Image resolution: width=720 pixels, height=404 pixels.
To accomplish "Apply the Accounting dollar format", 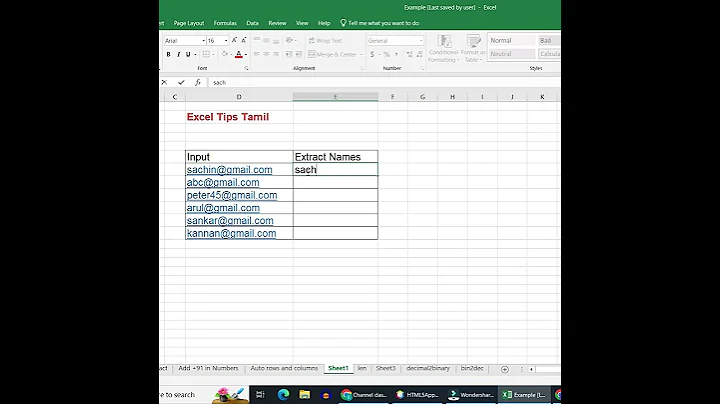I will click(372, 54).
